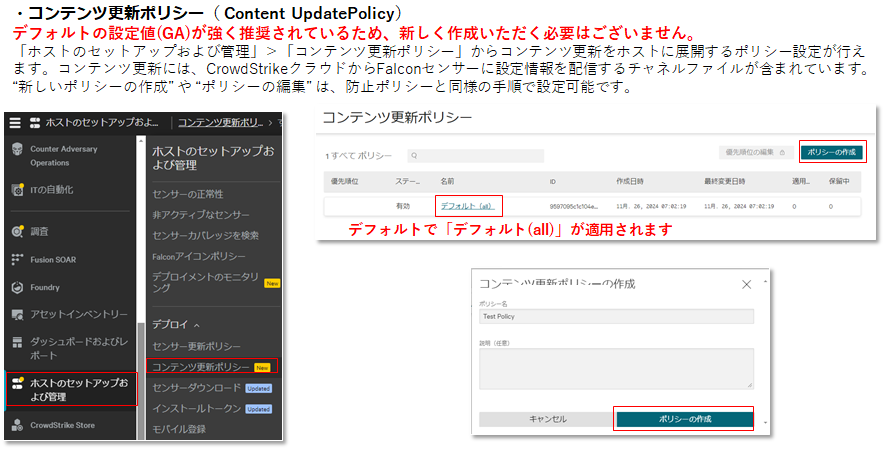
Task: Click ポリシーの作成 button above the table
Action: (832, 151)
